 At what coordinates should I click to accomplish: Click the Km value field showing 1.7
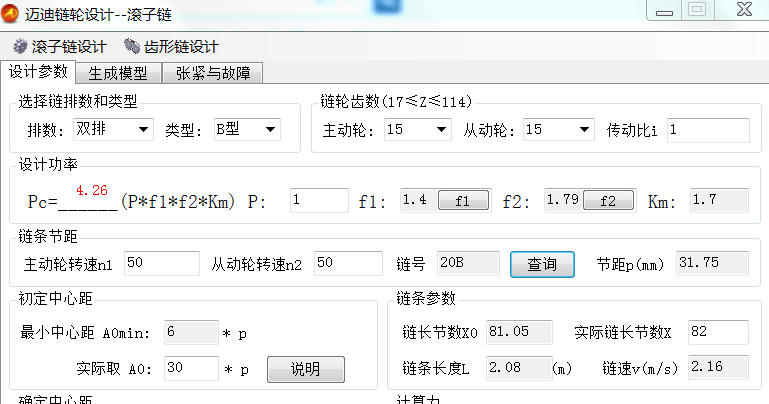pyautogui.click(x=719, y=200)
